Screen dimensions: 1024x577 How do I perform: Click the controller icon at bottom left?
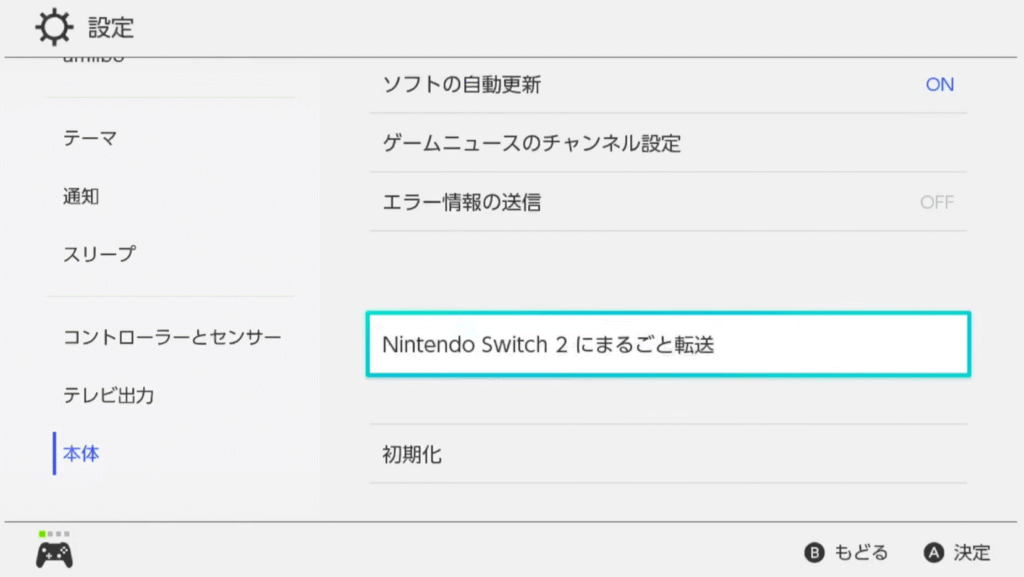tap(54, 555)
